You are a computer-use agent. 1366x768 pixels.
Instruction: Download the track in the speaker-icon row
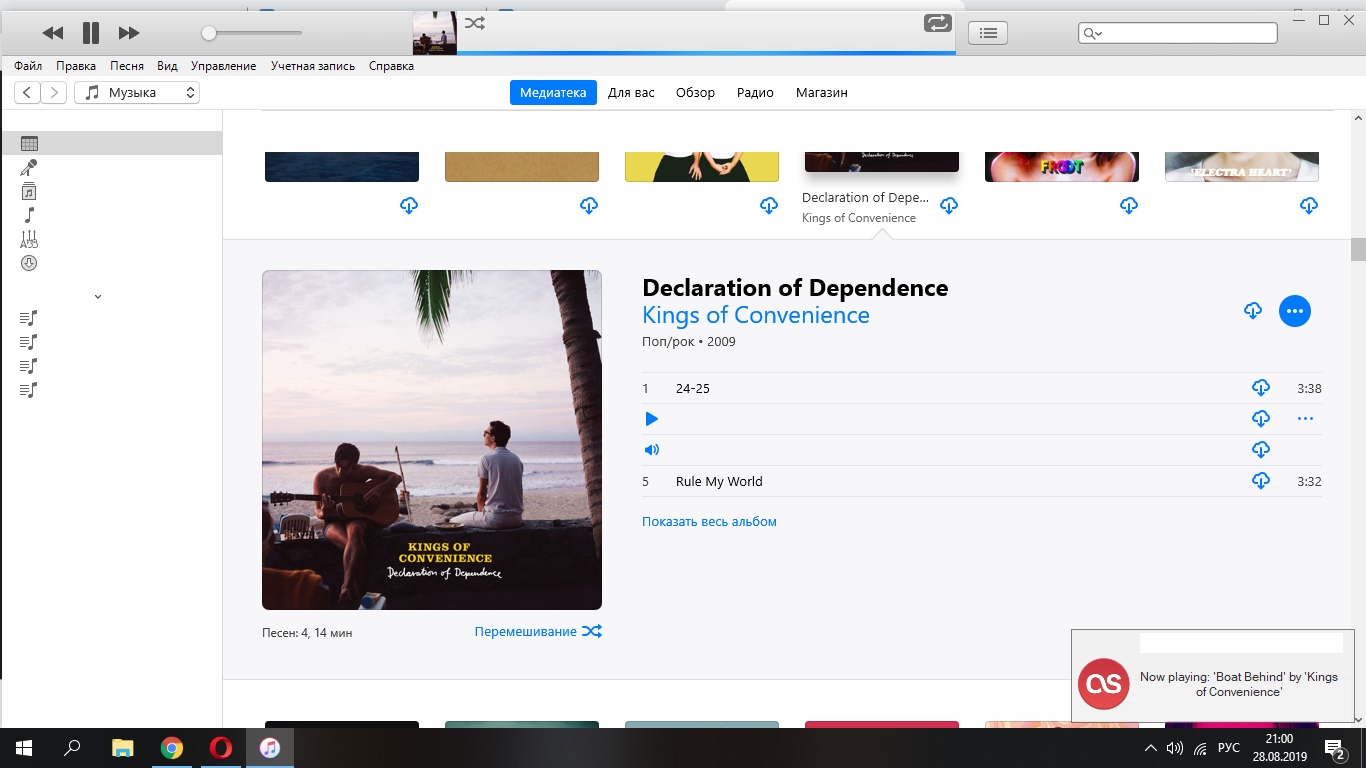pyautogui.click(x=1261, y=450)
